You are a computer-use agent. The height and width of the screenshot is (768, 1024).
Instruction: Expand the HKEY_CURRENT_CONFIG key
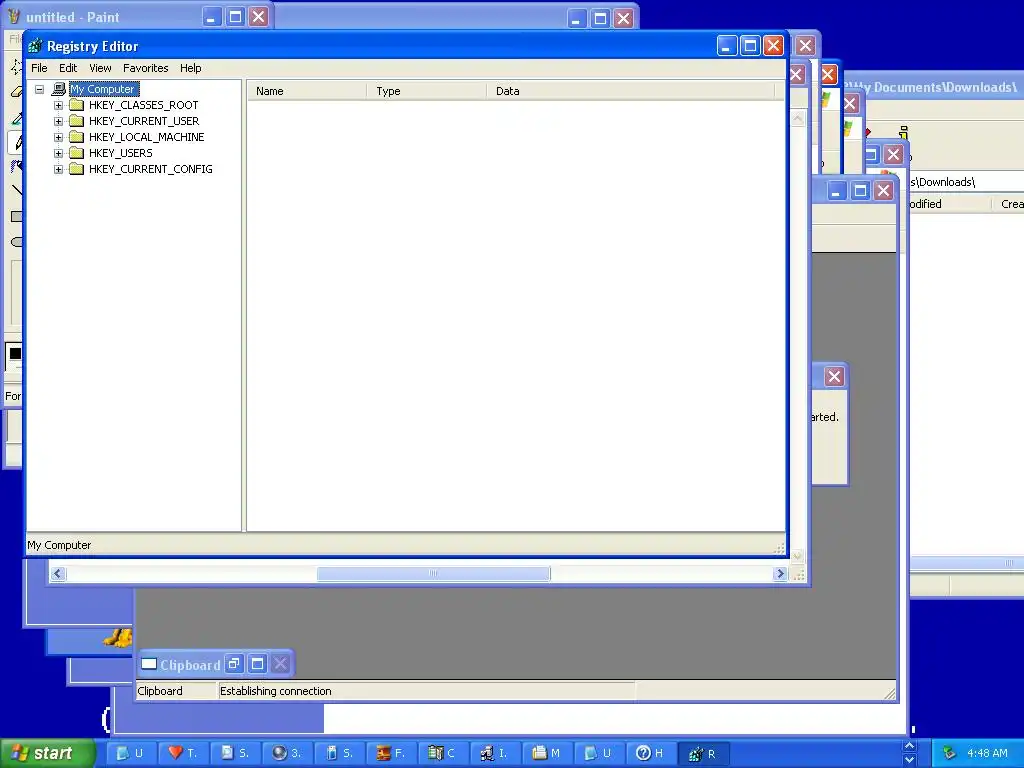(x=58, y=169)
